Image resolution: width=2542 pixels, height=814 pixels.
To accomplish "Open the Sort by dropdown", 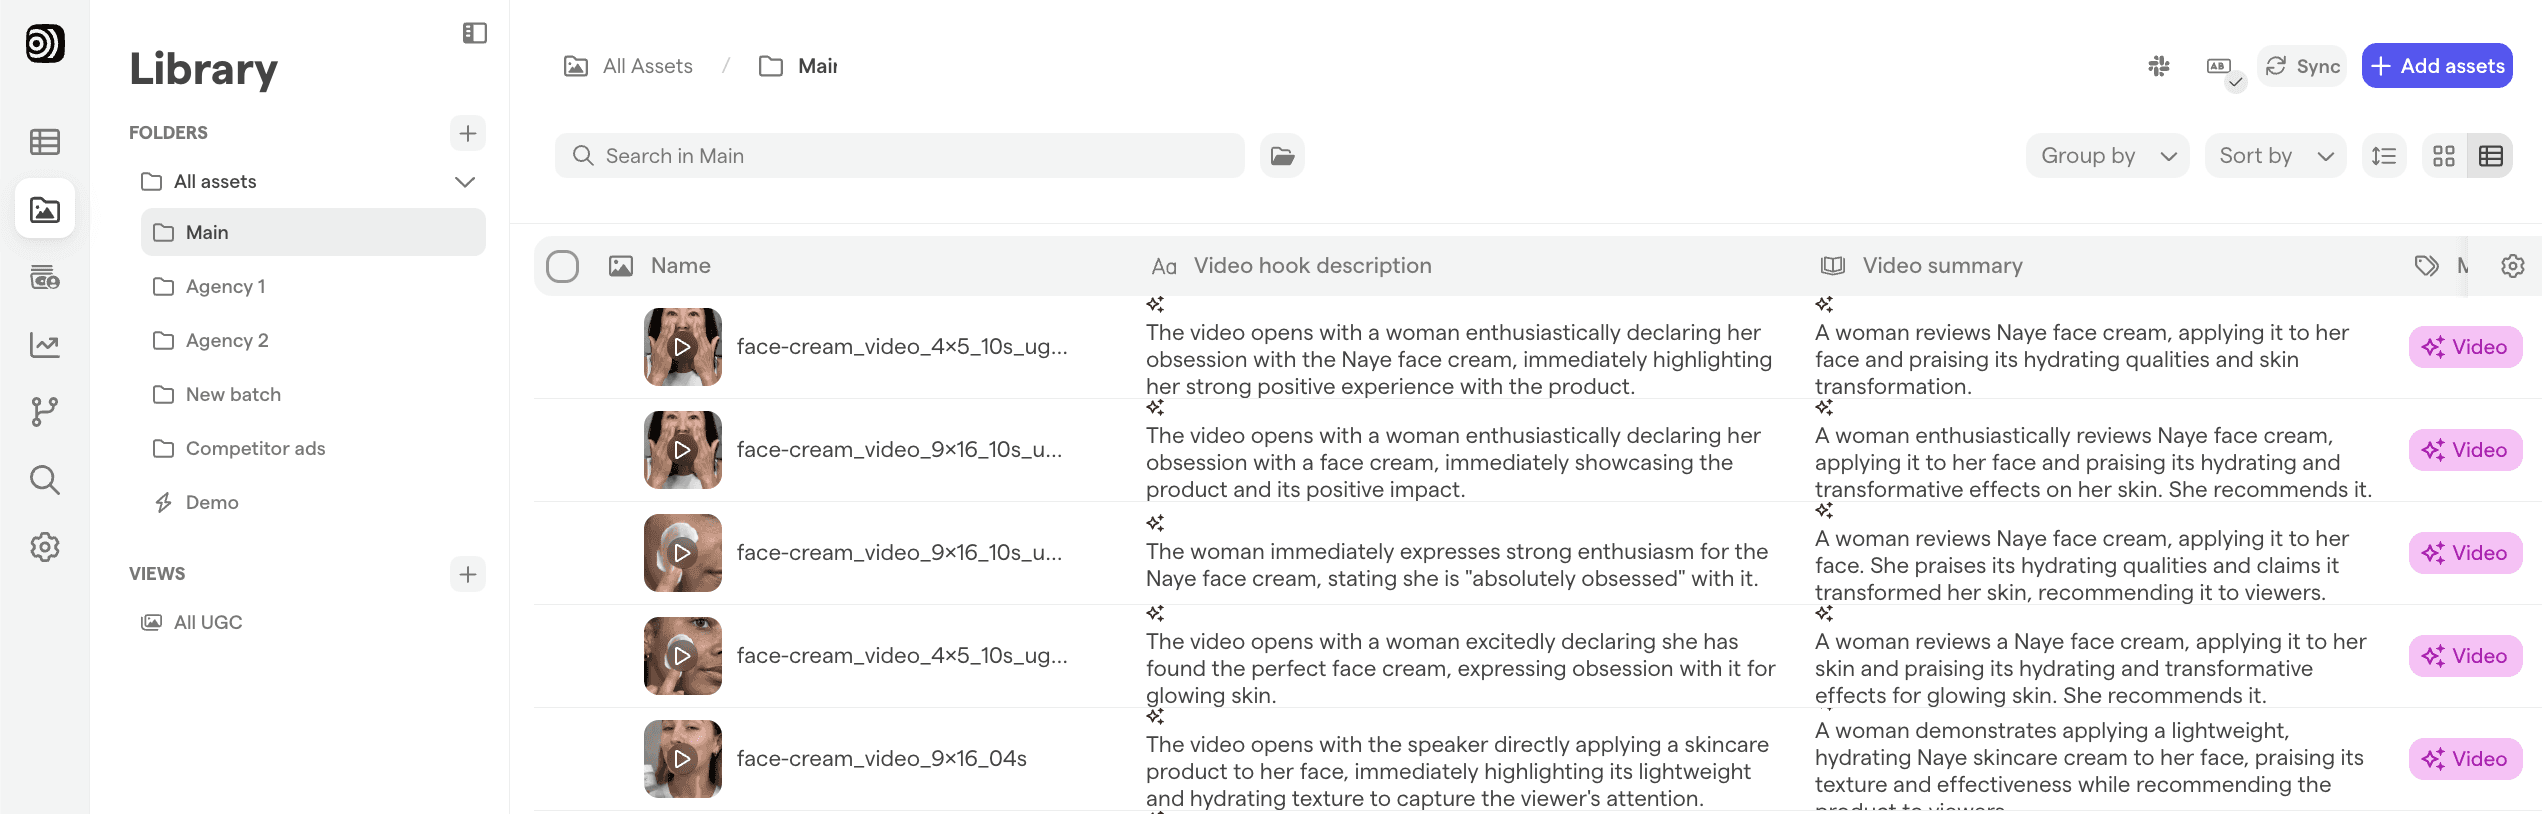I will [x=2275, y=156].
